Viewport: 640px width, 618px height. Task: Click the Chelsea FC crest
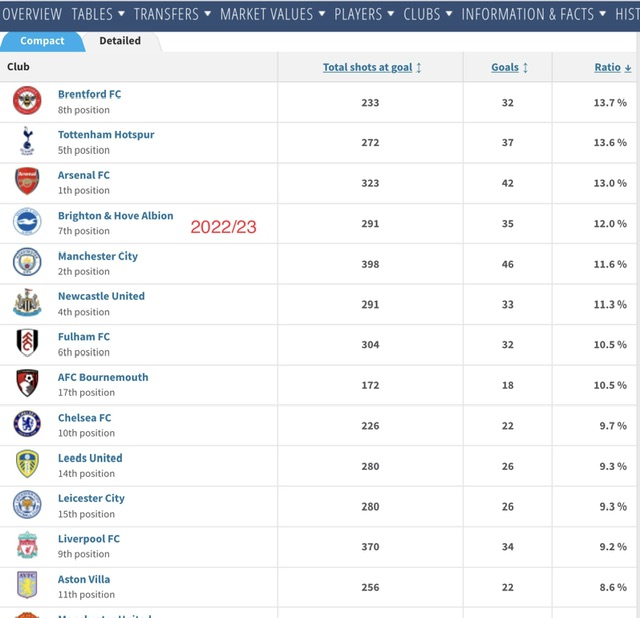coord(27,424)
